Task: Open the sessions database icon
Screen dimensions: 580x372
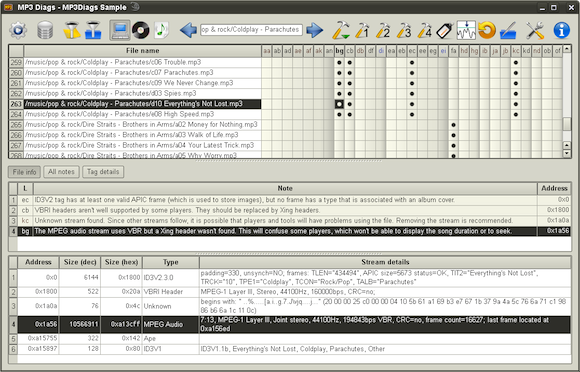Action: tap(45, 30)
